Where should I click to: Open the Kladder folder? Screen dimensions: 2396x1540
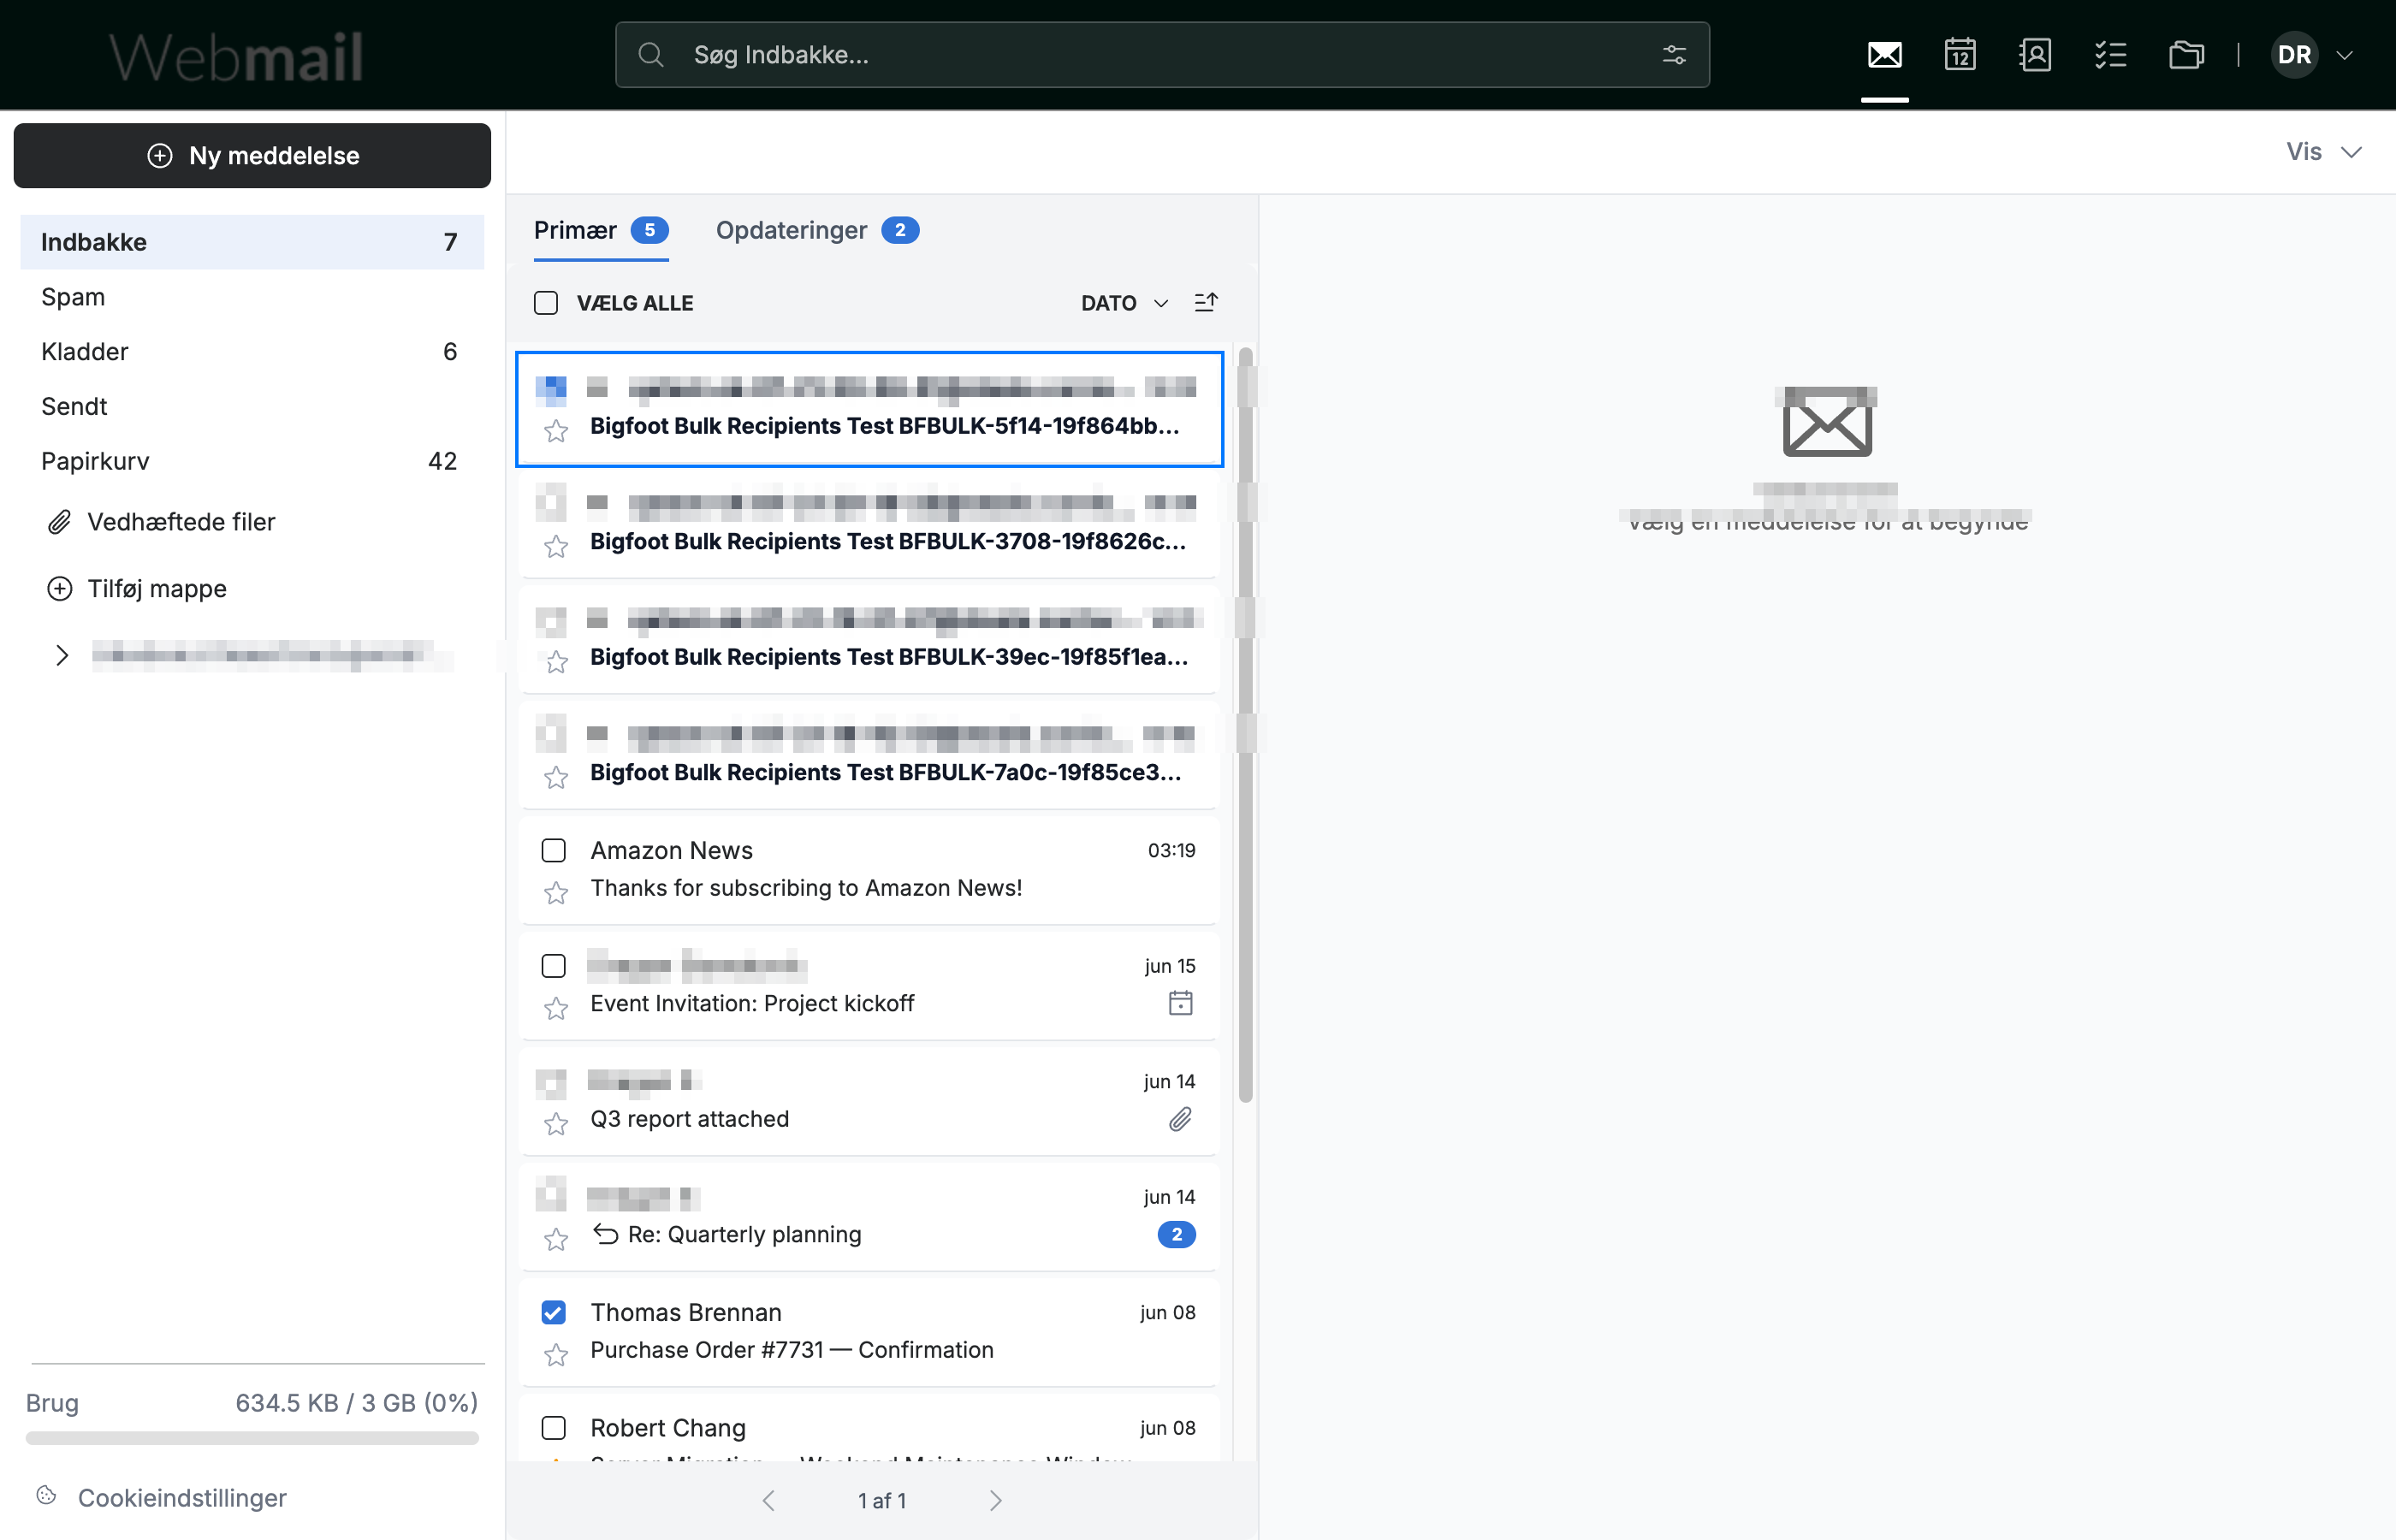pyautogui.click(x=252, y=352)
